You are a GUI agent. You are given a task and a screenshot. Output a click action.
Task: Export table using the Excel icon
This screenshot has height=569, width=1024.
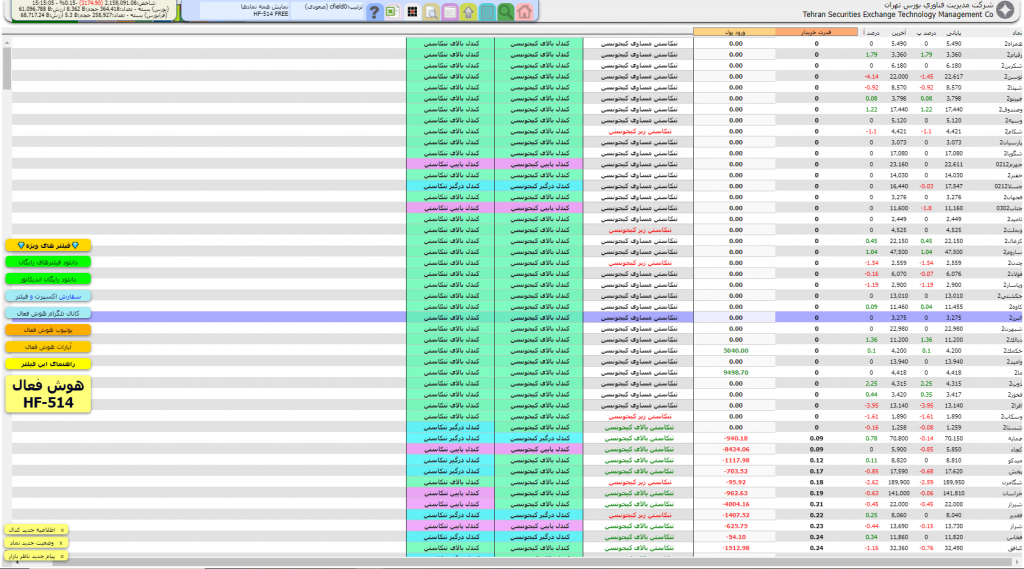coord(392,12)
